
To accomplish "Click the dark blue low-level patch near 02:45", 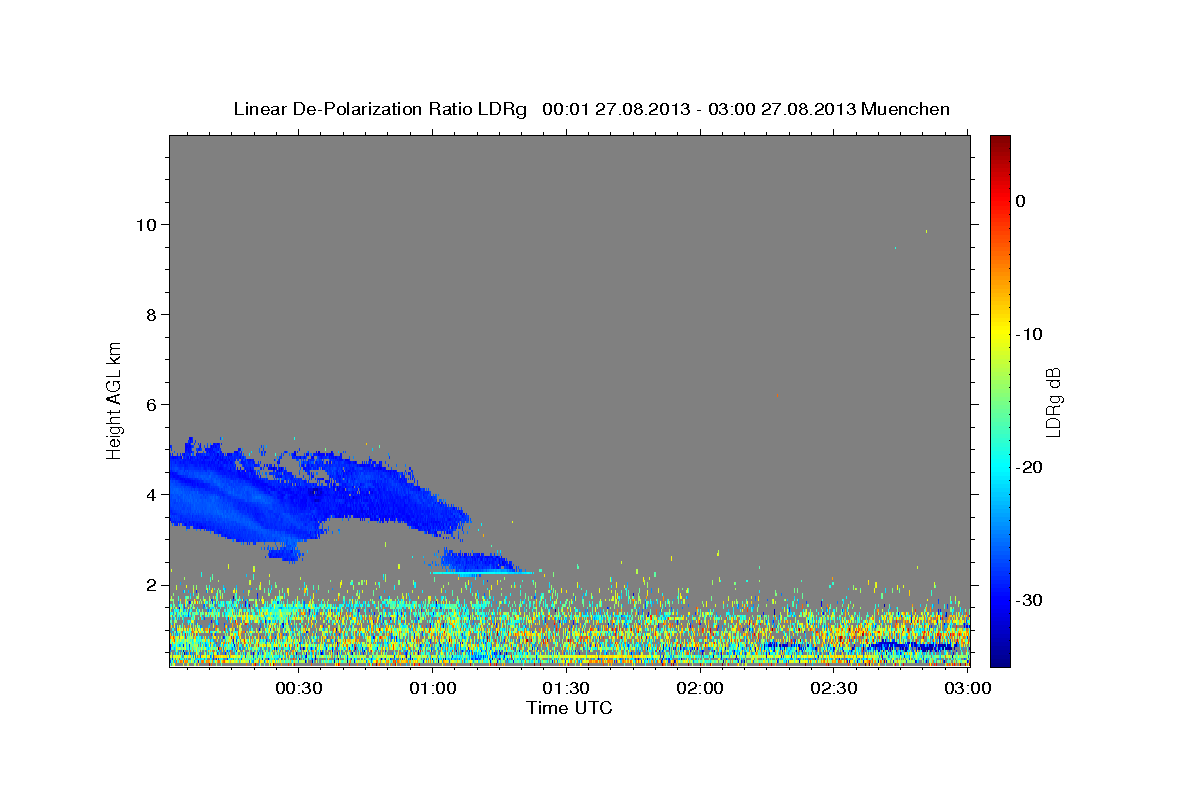I will click(x=912, y=647).
